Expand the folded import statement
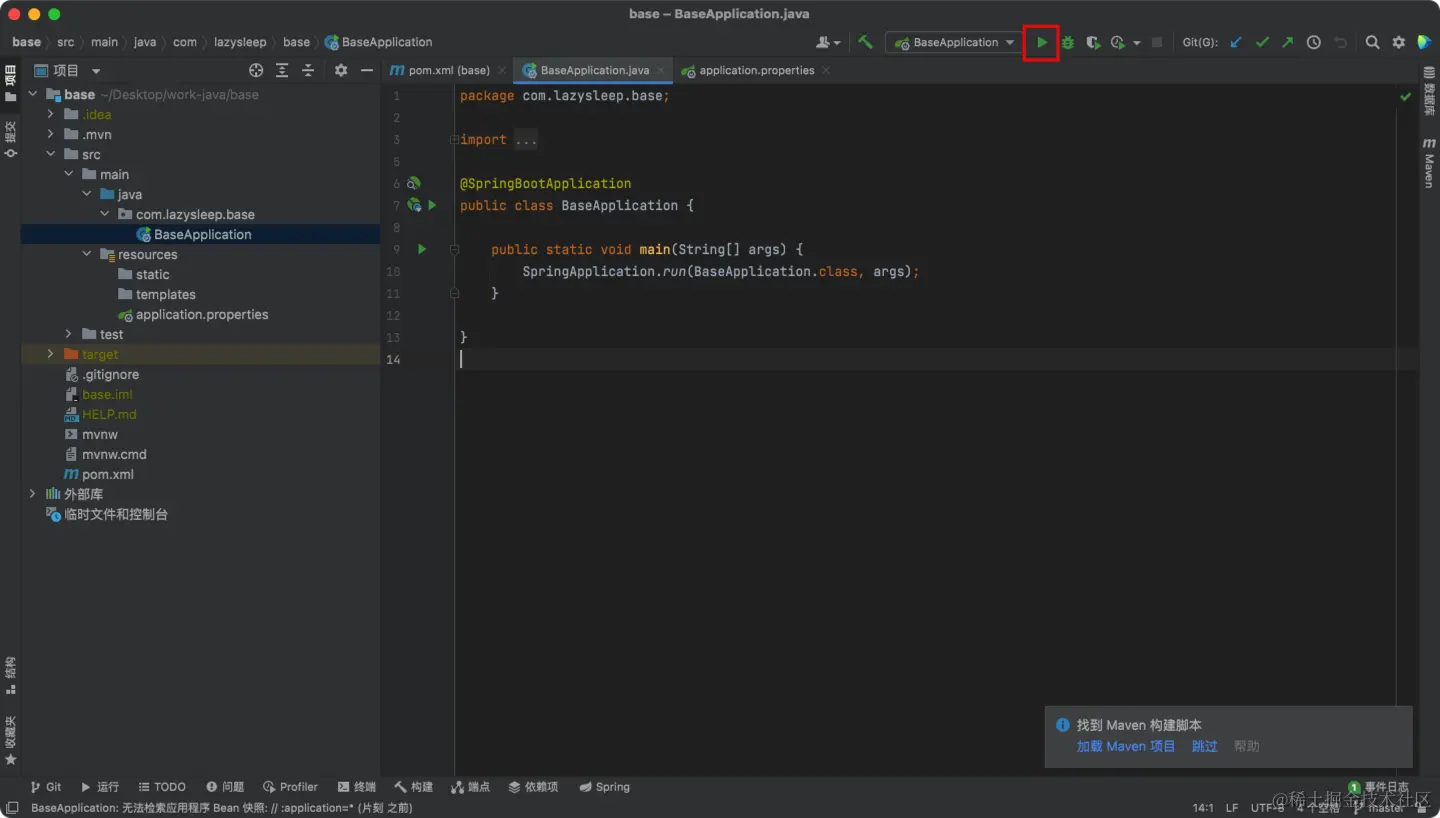Image resolution: width=1440 pixels, height=818 pixels. pos(526,140)
